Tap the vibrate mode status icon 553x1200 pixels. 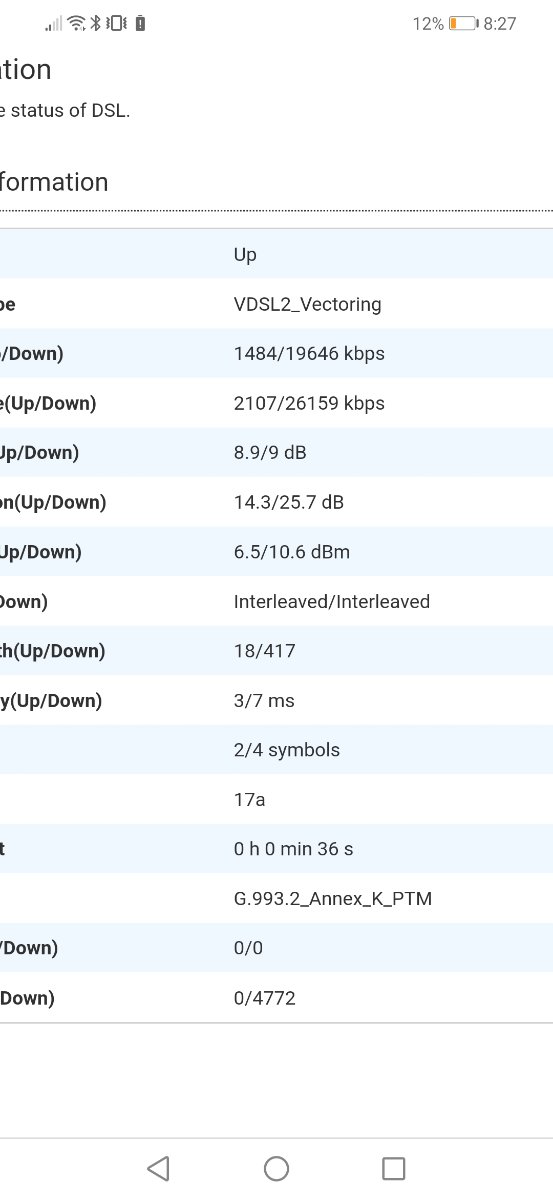tap(117, 23)
